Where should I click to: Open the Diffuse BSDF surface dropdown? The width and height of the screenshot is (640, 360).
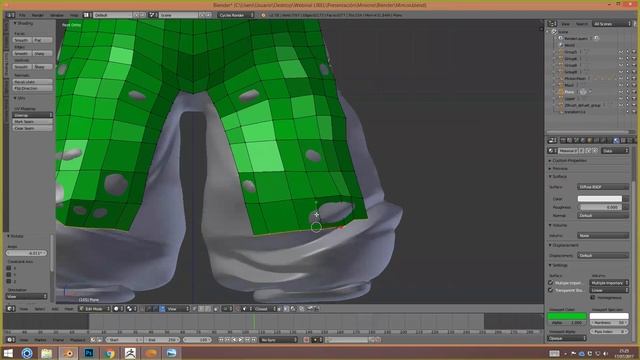pos(603,187)
